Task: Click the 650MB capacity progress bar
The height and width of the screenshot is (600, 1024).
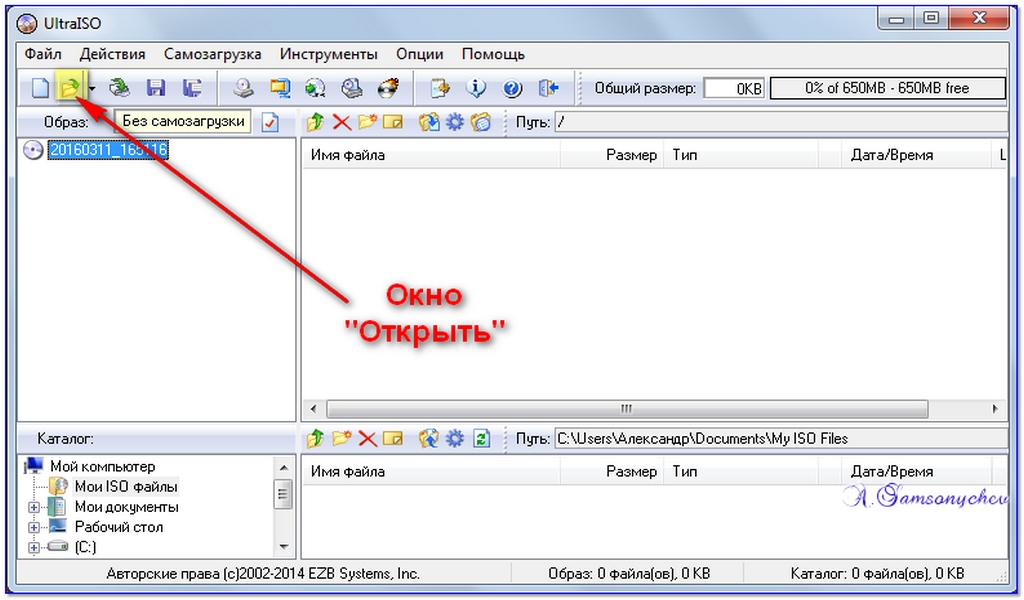Action: click(887, 88)
